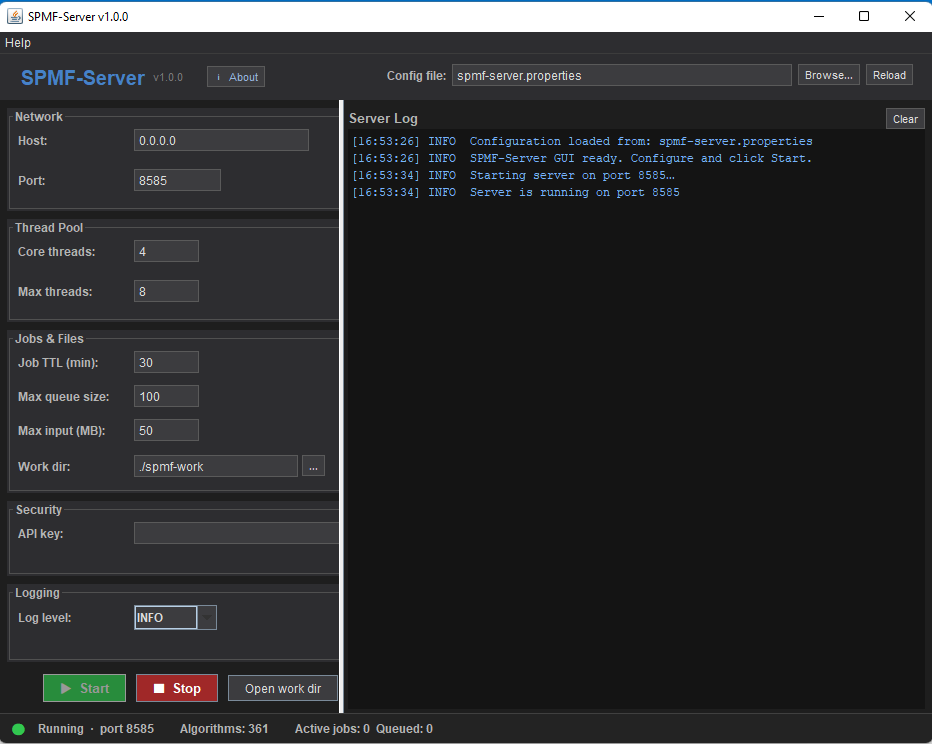The width and height of the screenshot is (932, 744).
Task: Browse for a config file
Action: (x=828, y=75)
